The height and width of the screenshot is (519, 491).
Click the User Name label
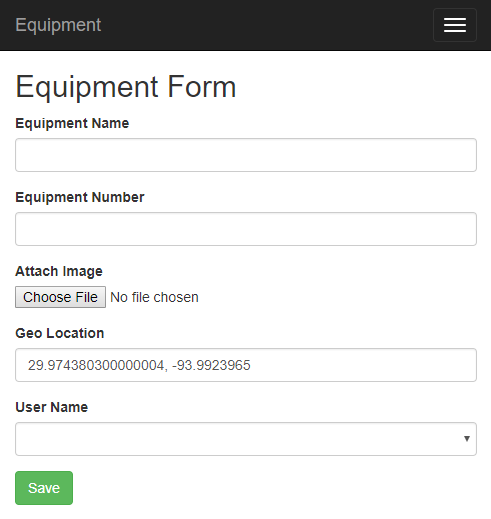point(52,407)
